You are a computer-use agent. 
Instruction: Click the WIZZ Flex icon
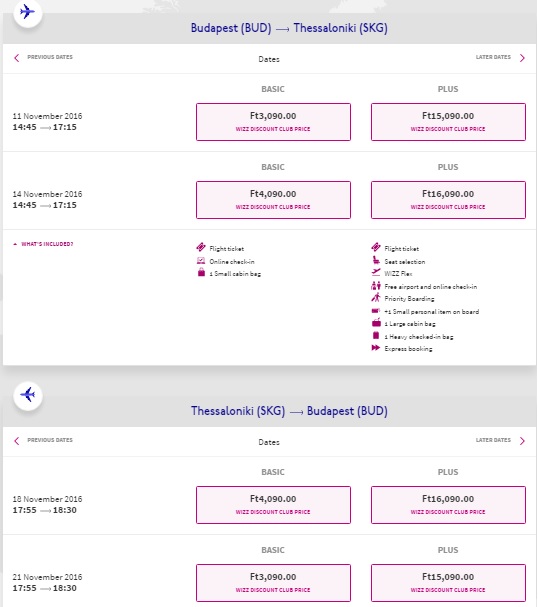pyautogui.click(x=375, y=273)
